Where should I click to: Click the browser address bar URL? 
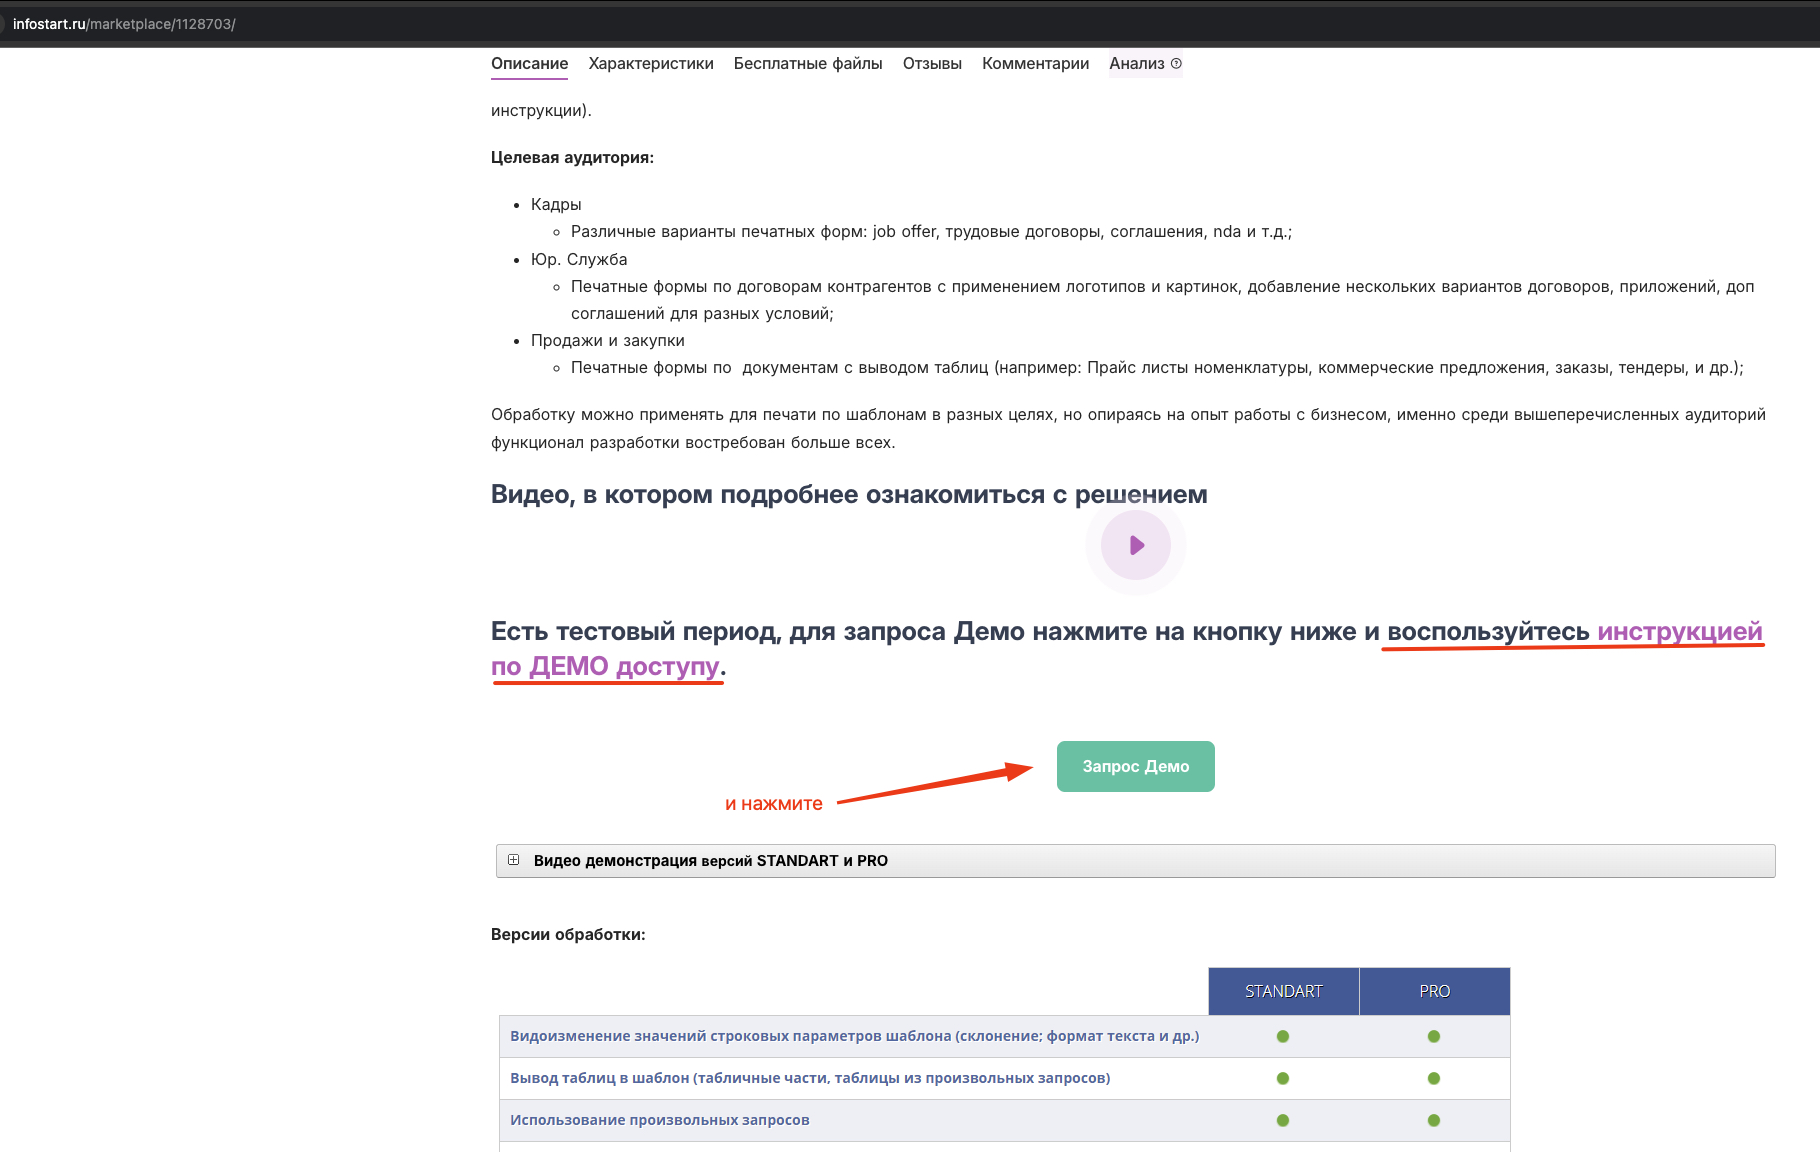(124, 24)
